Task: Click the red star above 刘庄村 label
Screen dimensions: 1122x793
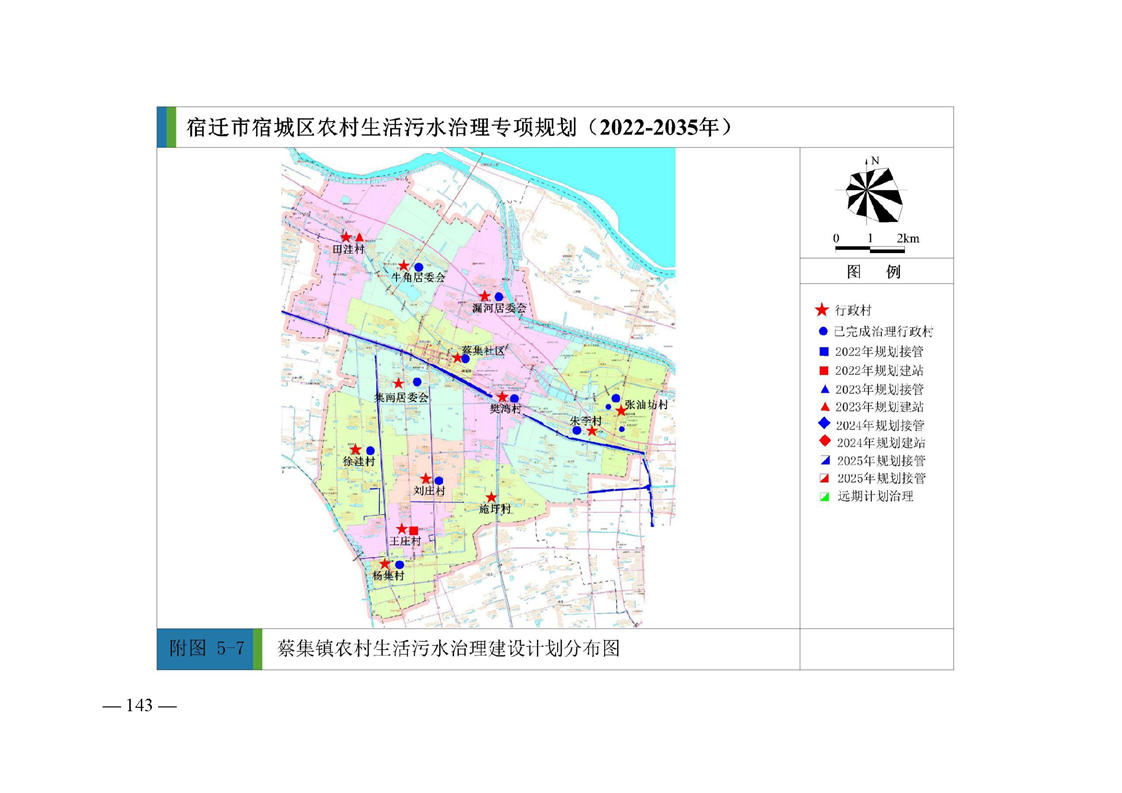Action: tap(425, 479)
